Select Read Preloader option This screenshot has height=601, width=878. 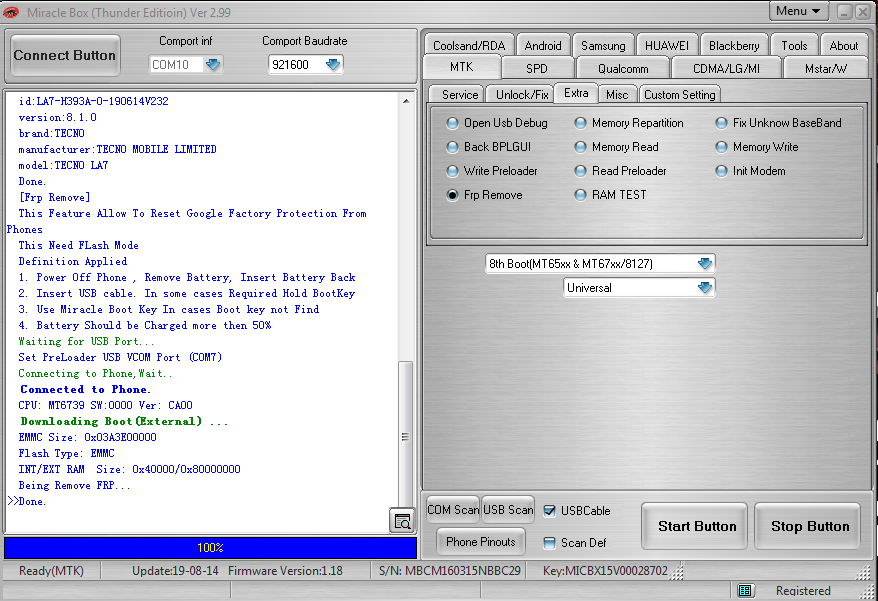[x=621, y=171]
